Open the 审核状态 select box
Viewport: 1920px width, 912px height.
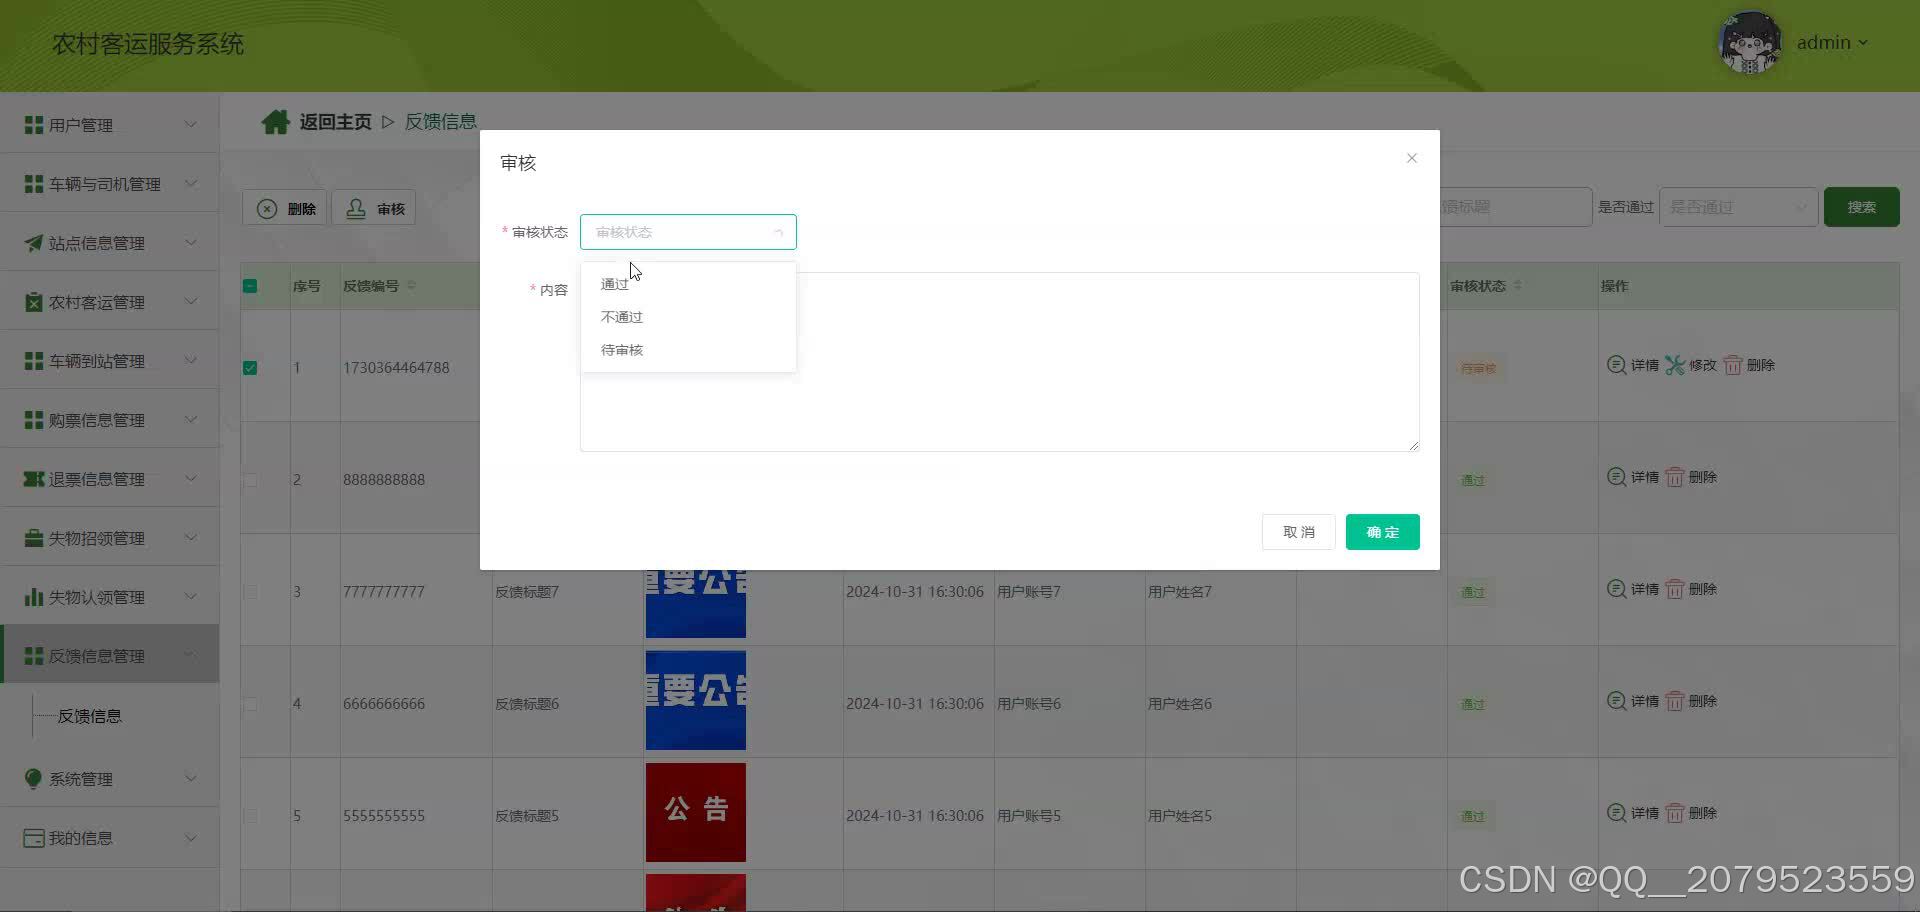pos(688,232)
